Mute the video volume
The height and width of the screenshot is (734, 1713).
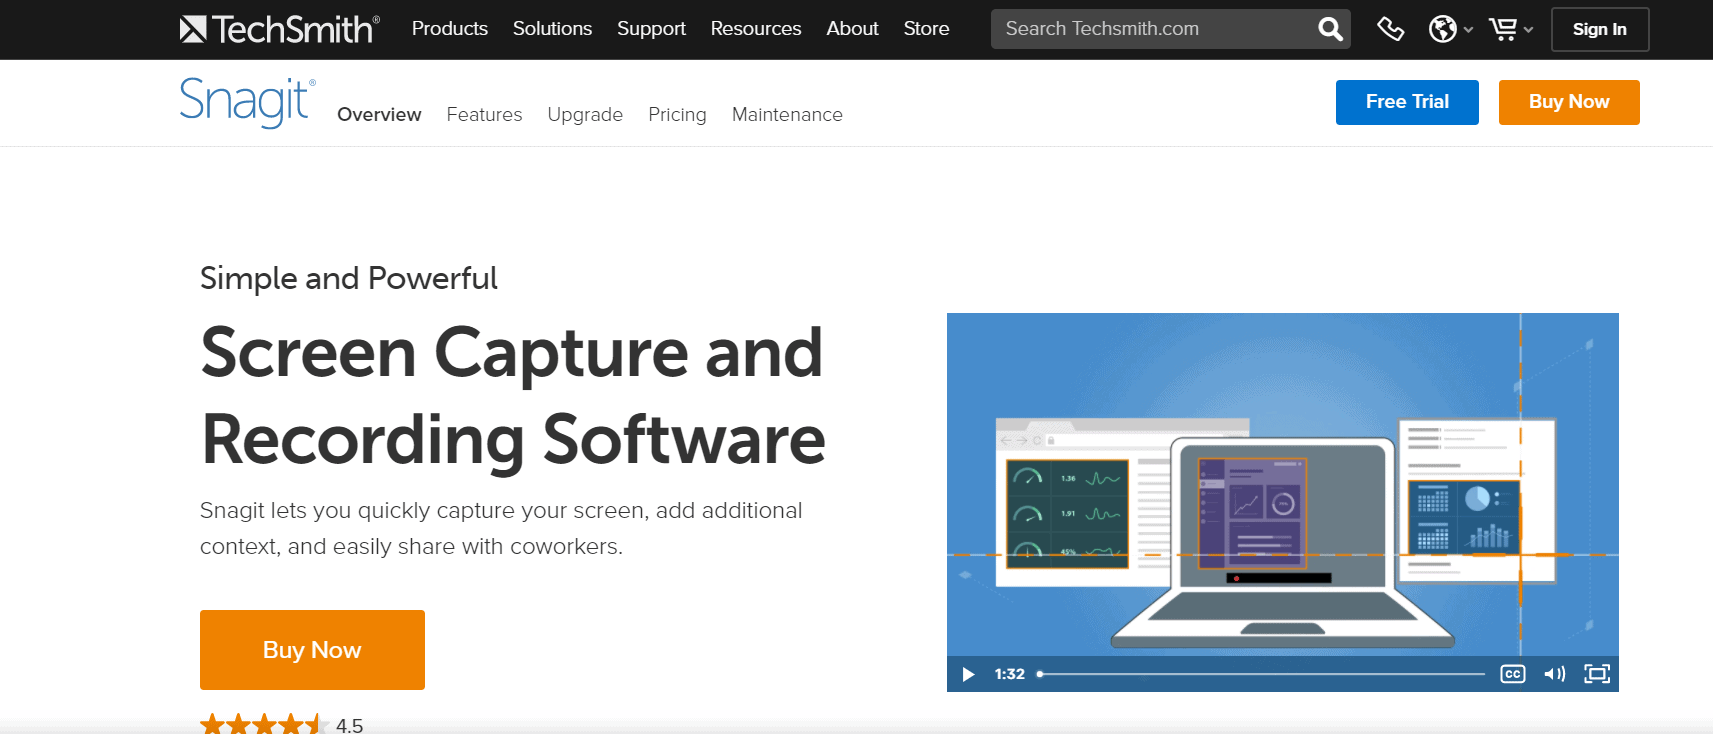click(x=1554, y=674)
